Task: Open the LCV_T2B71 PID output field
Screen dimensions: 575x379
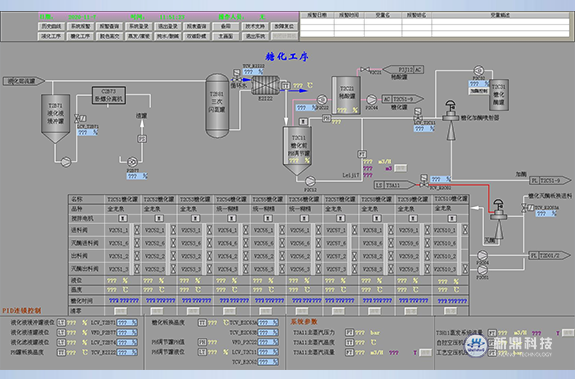Action: (127, 323)
